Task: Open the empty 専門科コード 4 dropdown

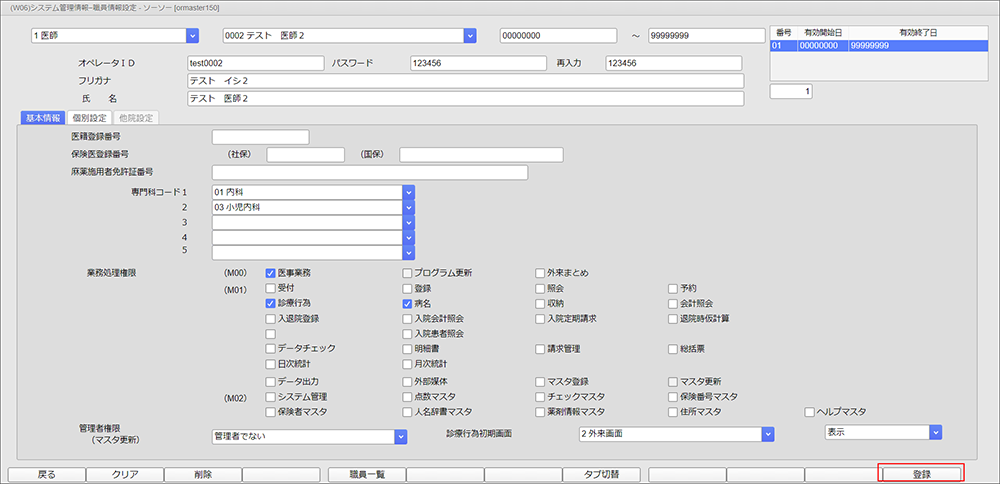Action: click(x=409, y=237)
